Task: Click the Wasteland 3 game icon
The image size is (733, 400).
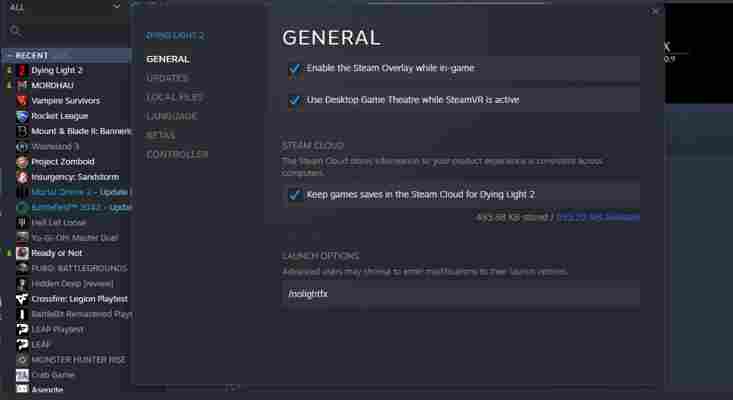Action: pos(22,147)
